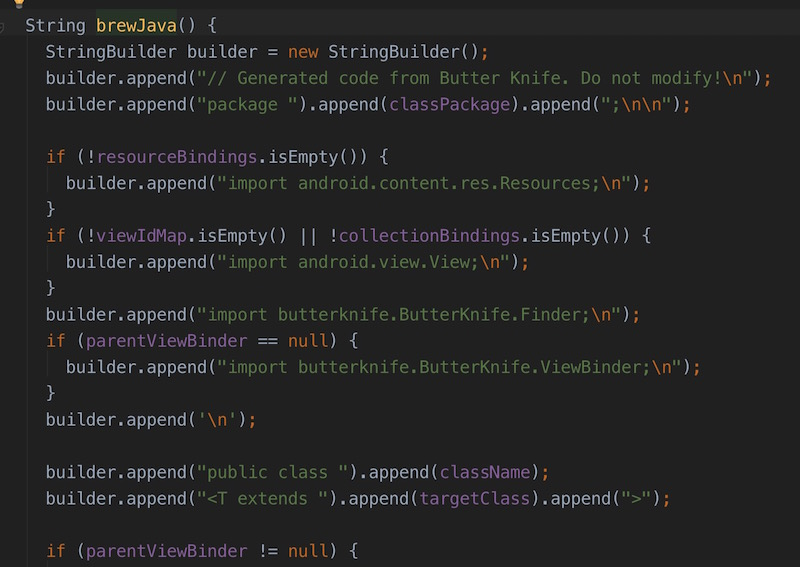Screen dimensions: 800x567
Task: Click the collectionBindings field reference
Action: pos(429,236)
